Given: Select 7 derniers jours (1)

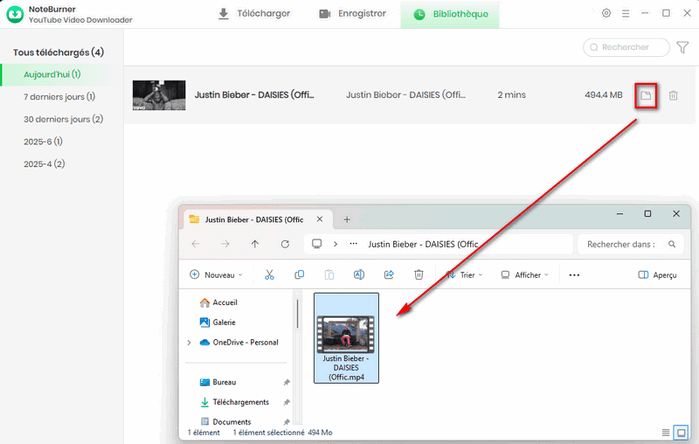Looking at the screenshot, I should (59, 97).
